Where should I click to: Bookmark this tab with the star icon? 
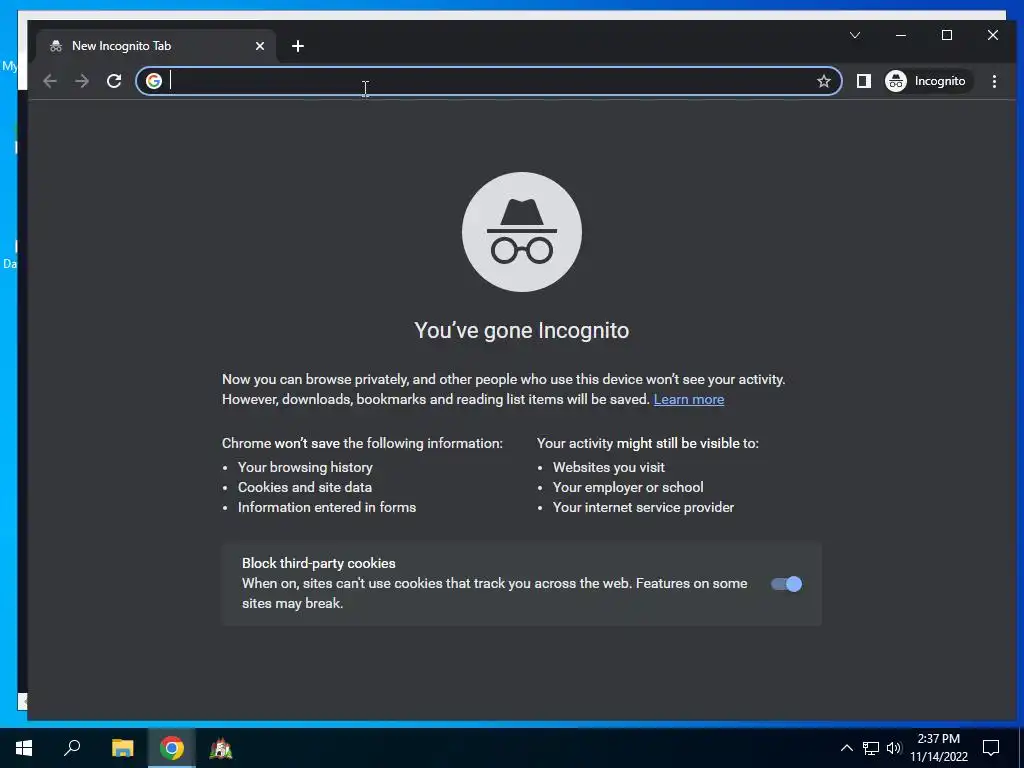(x=824, y=81)
